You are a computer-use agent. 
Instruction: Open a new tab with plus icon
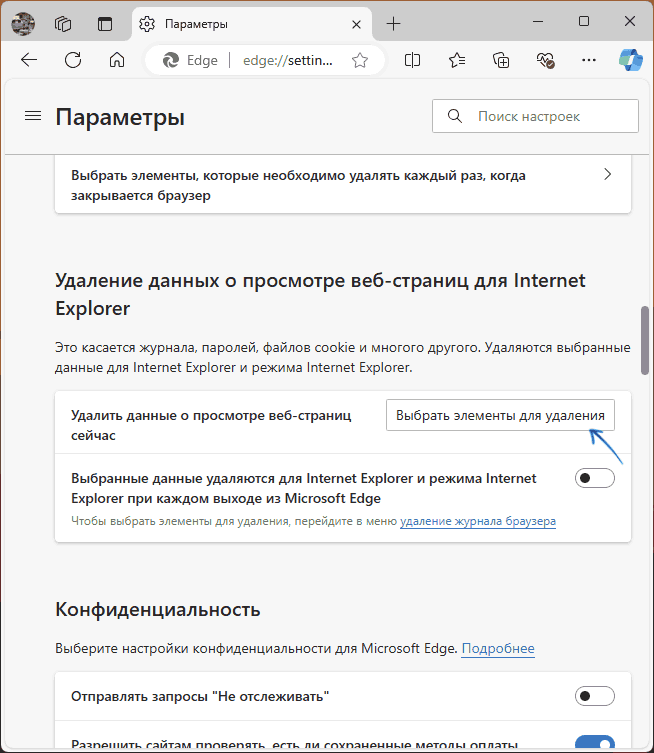tap(393, 24)
